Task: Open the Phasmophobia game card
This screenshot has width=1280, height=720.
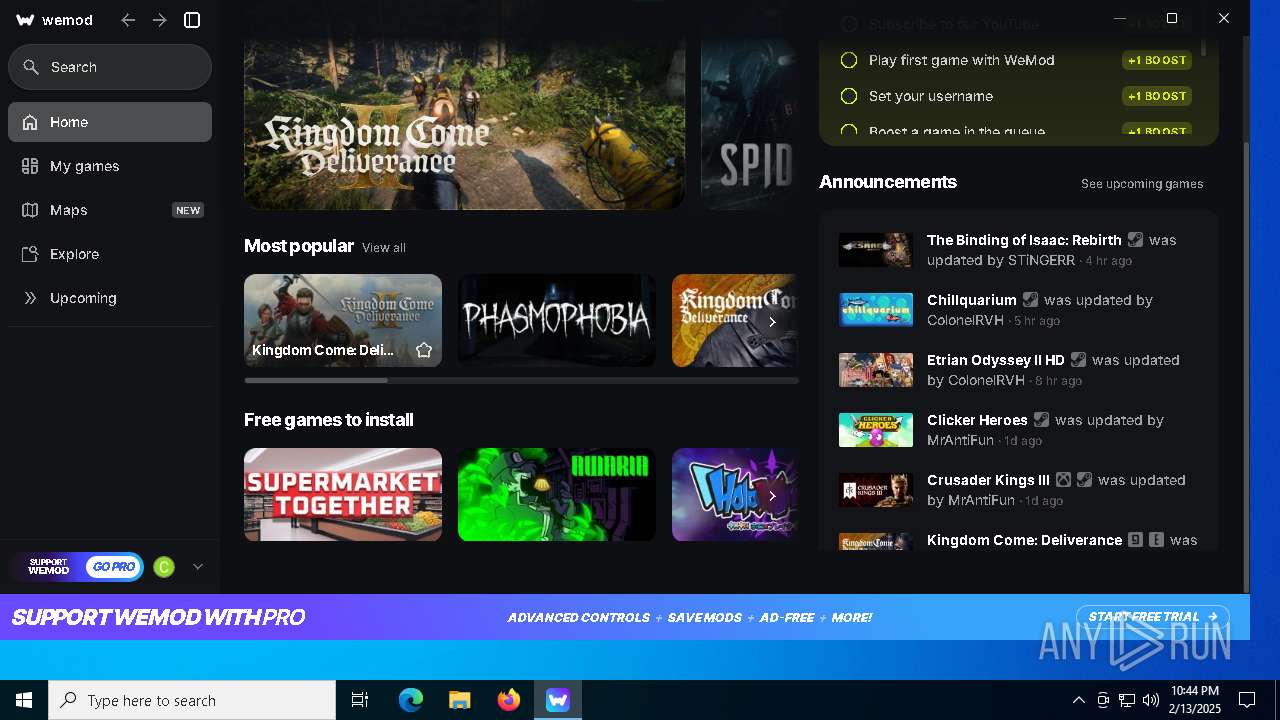Action: click(557, 320)
